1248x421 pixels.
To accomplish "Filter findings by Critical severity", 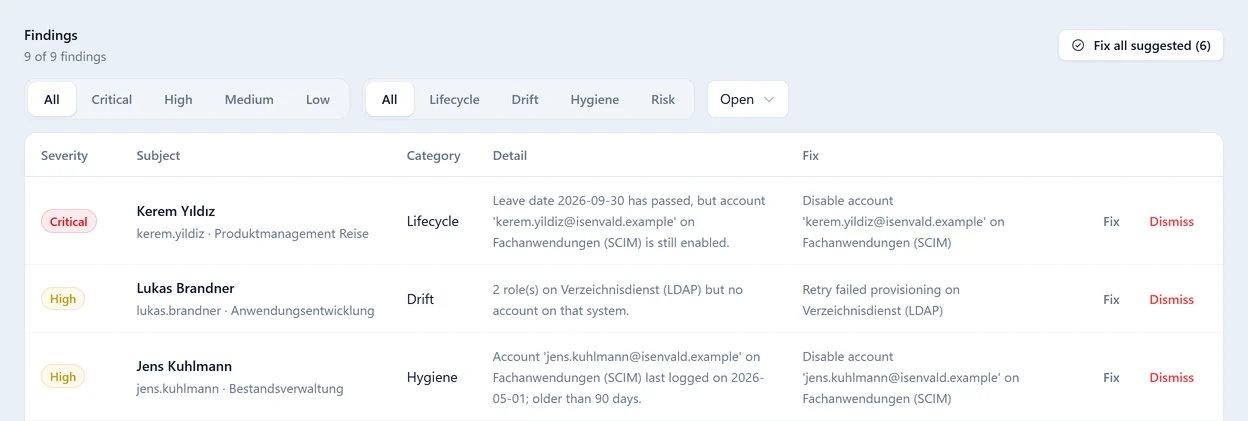I will tap(112, 100).
